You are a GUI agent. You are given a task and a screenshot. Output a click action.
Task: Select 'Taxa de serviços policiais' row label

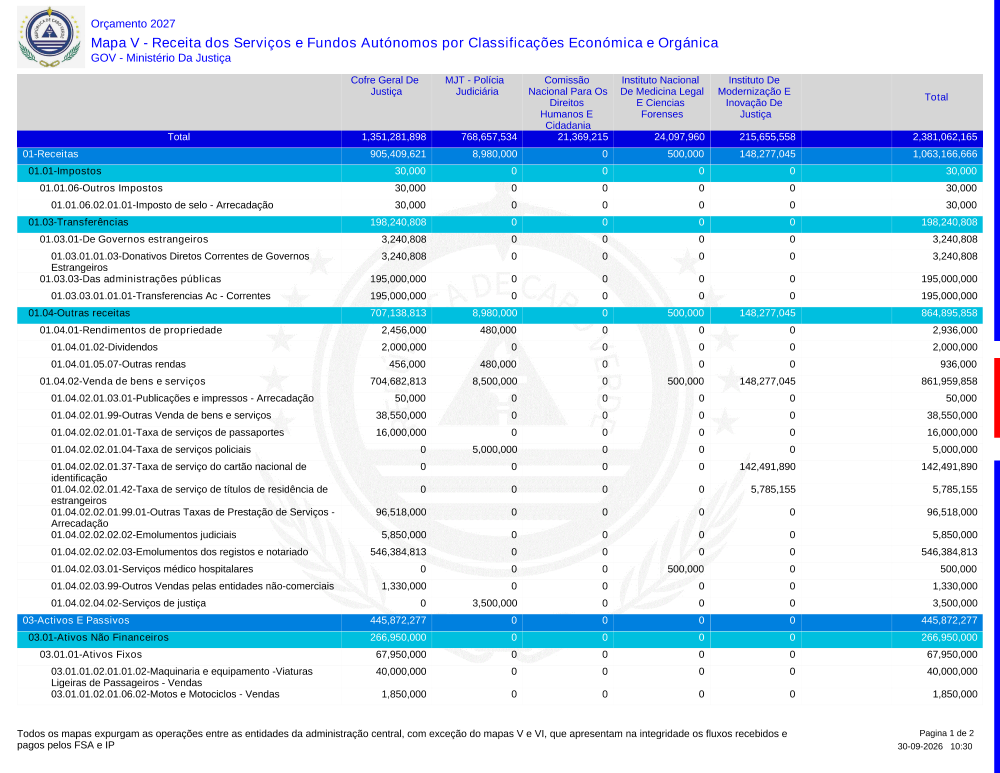151,450
